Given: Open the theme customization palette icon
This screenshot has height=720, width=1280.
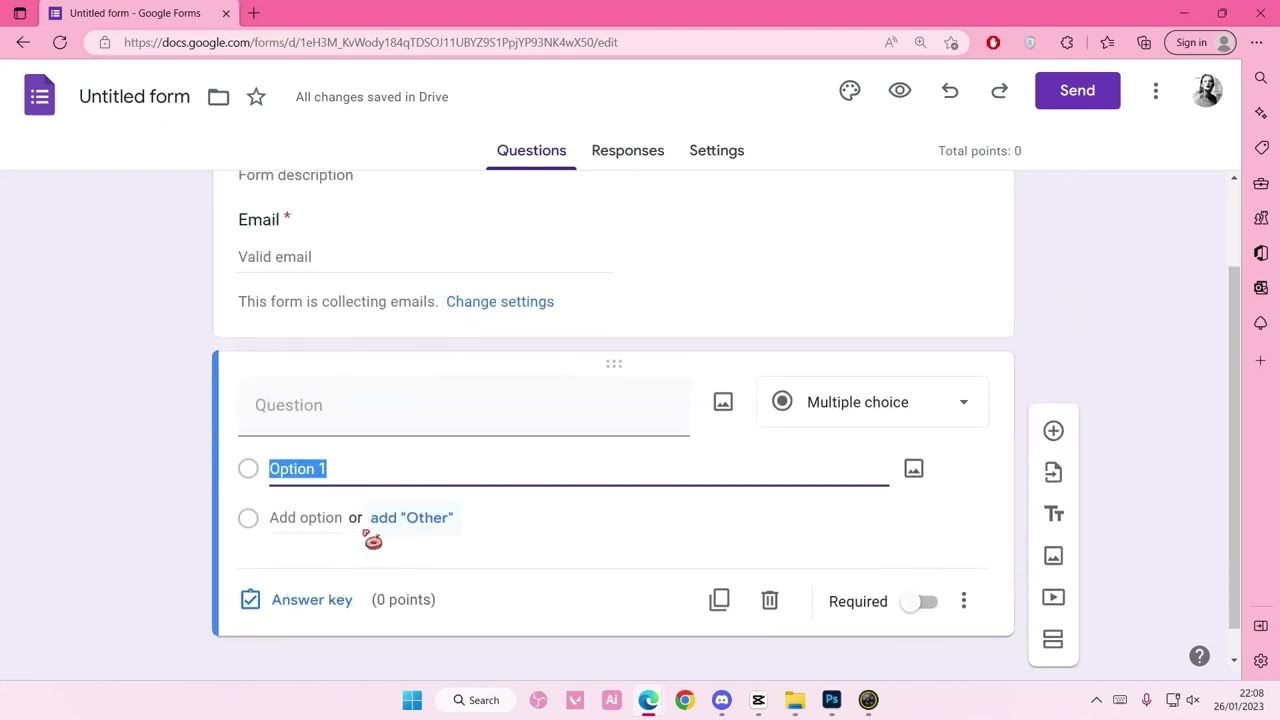Looking at the screenshot, I should click(850, 91).
